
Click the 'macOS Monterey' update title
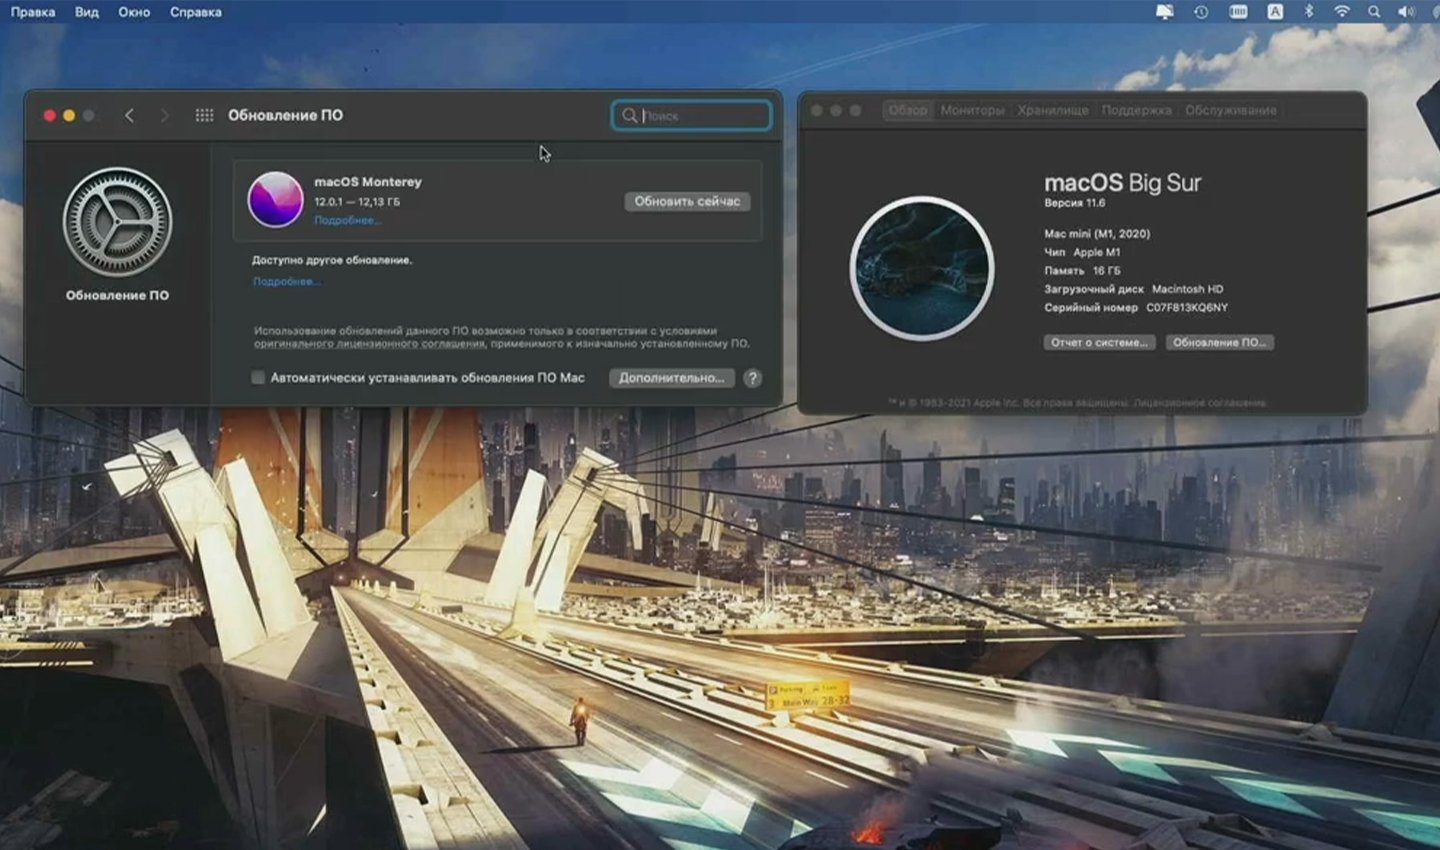pos(368,182)
